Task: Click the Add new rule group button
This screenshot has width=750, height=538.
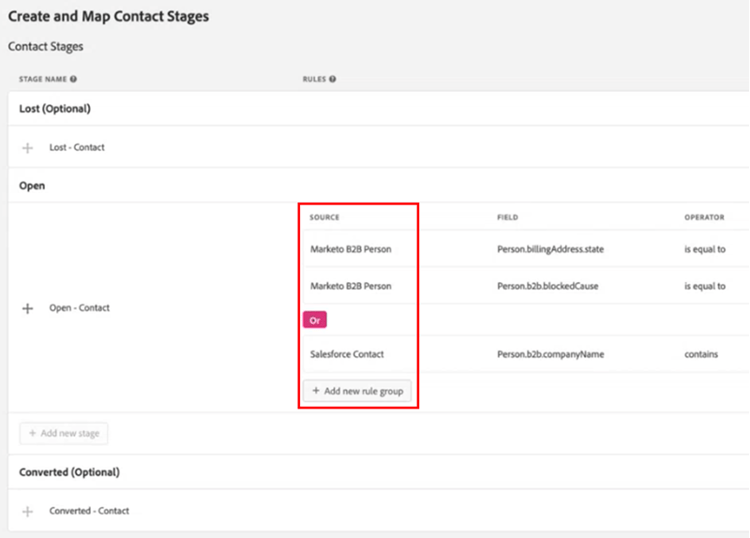Action: point(357,391)
